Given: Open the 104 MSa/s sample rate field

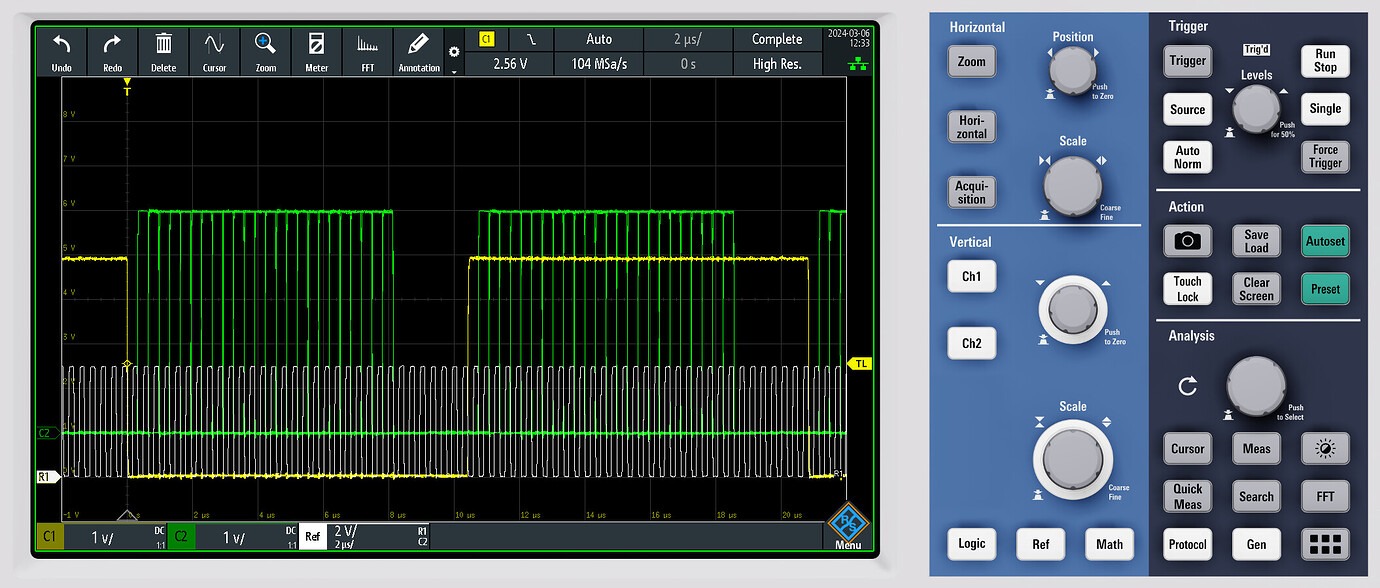Looking at the screenshot, I should [x=598, y=64].
